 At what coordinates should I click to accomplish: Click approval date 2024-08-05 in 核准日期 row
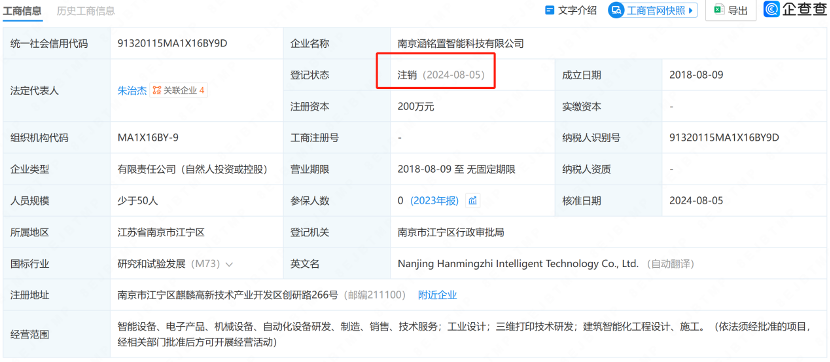coord(696,201)
